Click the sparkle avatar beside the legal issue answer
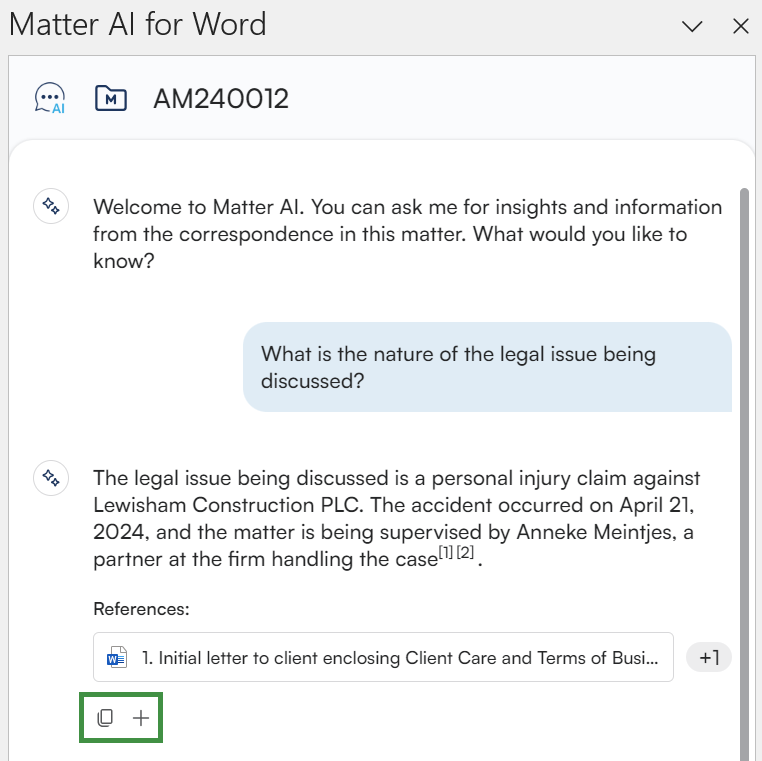762x761 pixels. pos(50,478)
